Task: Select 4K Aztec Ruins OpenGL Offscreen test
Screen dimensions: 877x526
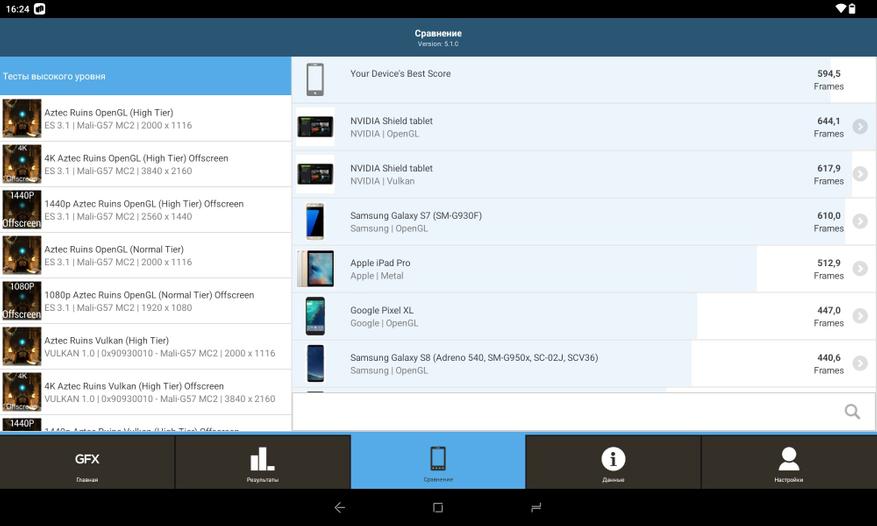Action: coord(145,164)
